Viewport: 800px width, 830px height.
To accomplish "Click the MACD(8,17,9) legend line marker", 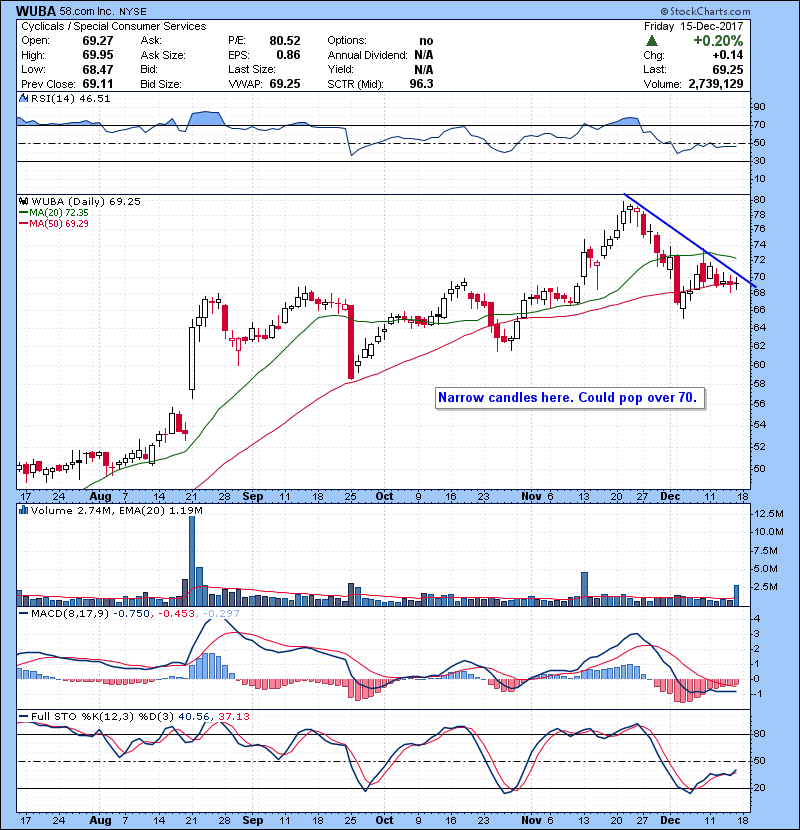I will tap(23, 614).
